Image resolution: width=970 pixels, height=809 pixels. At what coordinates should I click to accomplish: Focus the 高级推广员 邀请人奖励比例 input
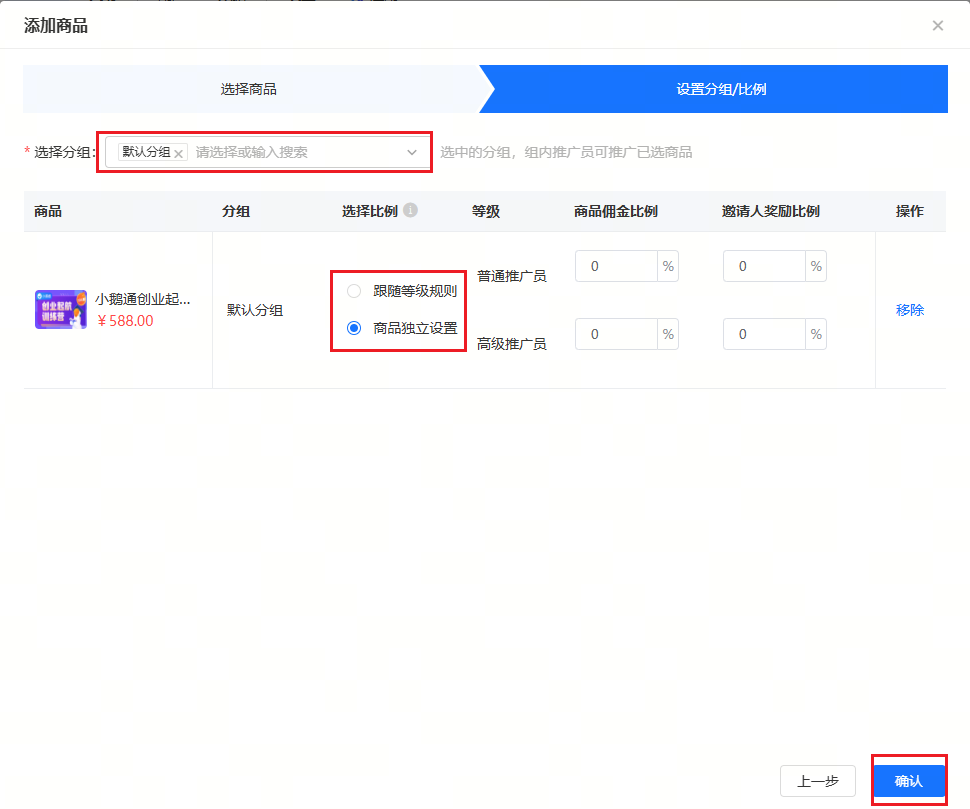[765, 334]
